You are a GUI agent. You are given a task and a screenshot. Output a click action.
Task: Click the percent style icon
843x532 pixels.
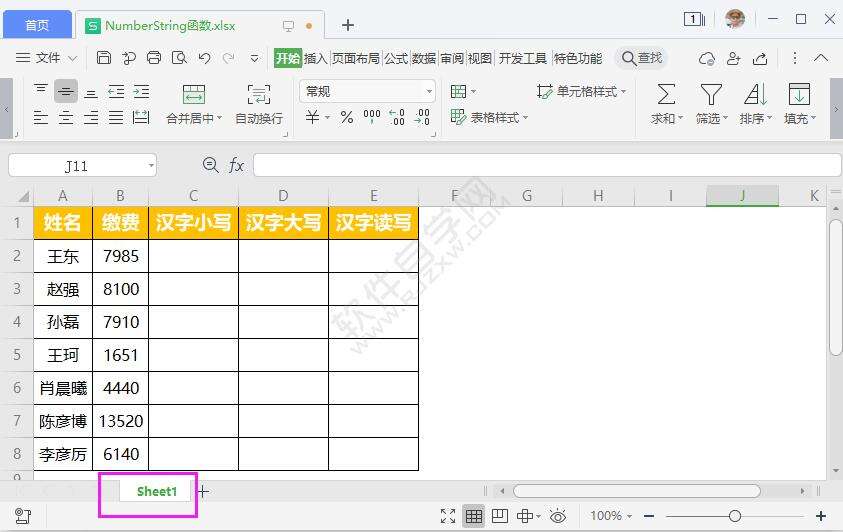click(x=346, y=118)
